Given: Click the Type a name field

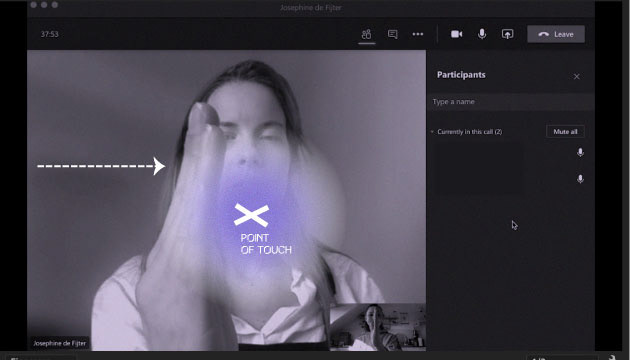Looking at the screenshot, I should pos(510,102).
